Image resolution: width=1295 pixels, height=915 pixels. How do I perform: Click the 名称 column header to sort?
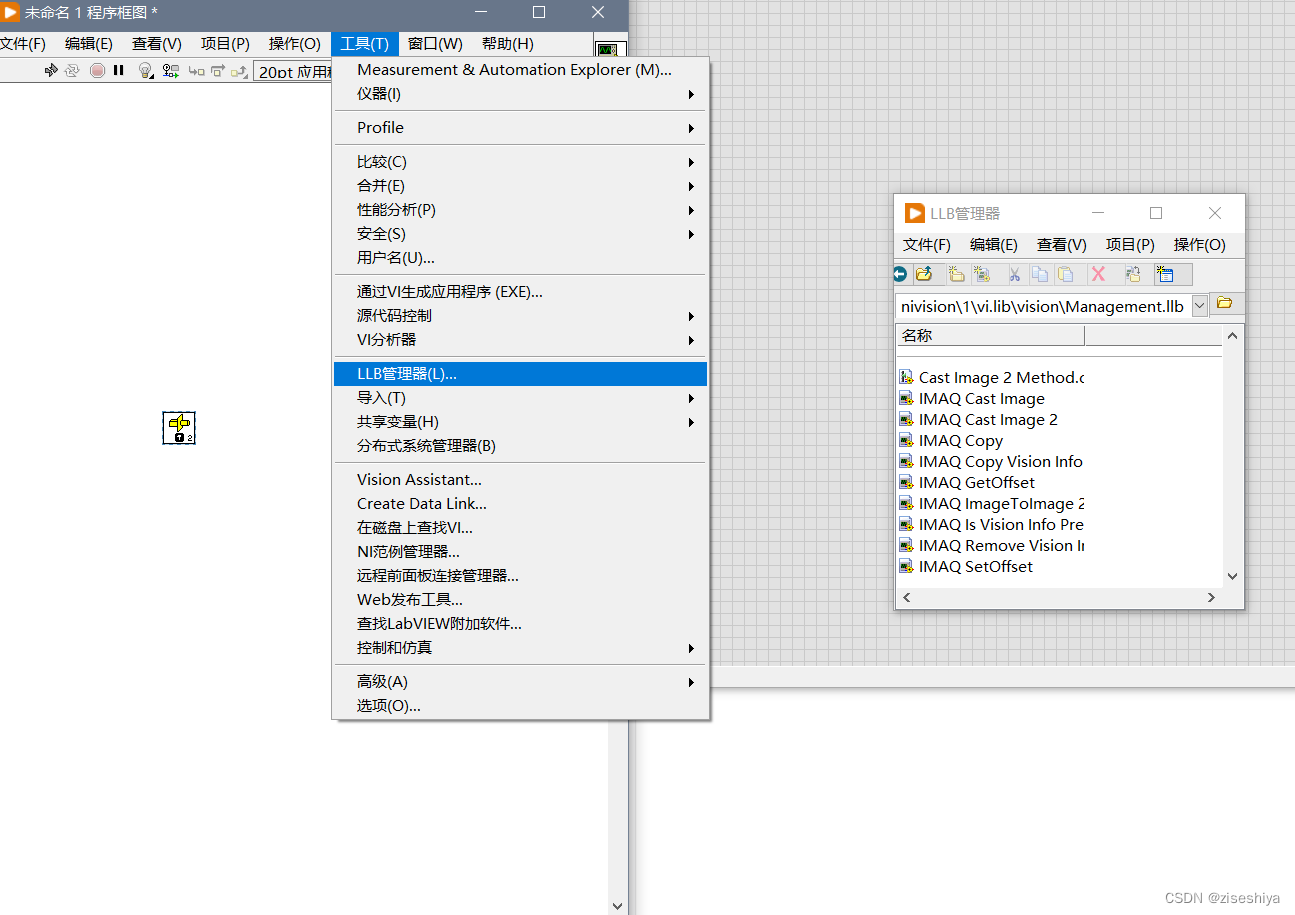[989, 335]
